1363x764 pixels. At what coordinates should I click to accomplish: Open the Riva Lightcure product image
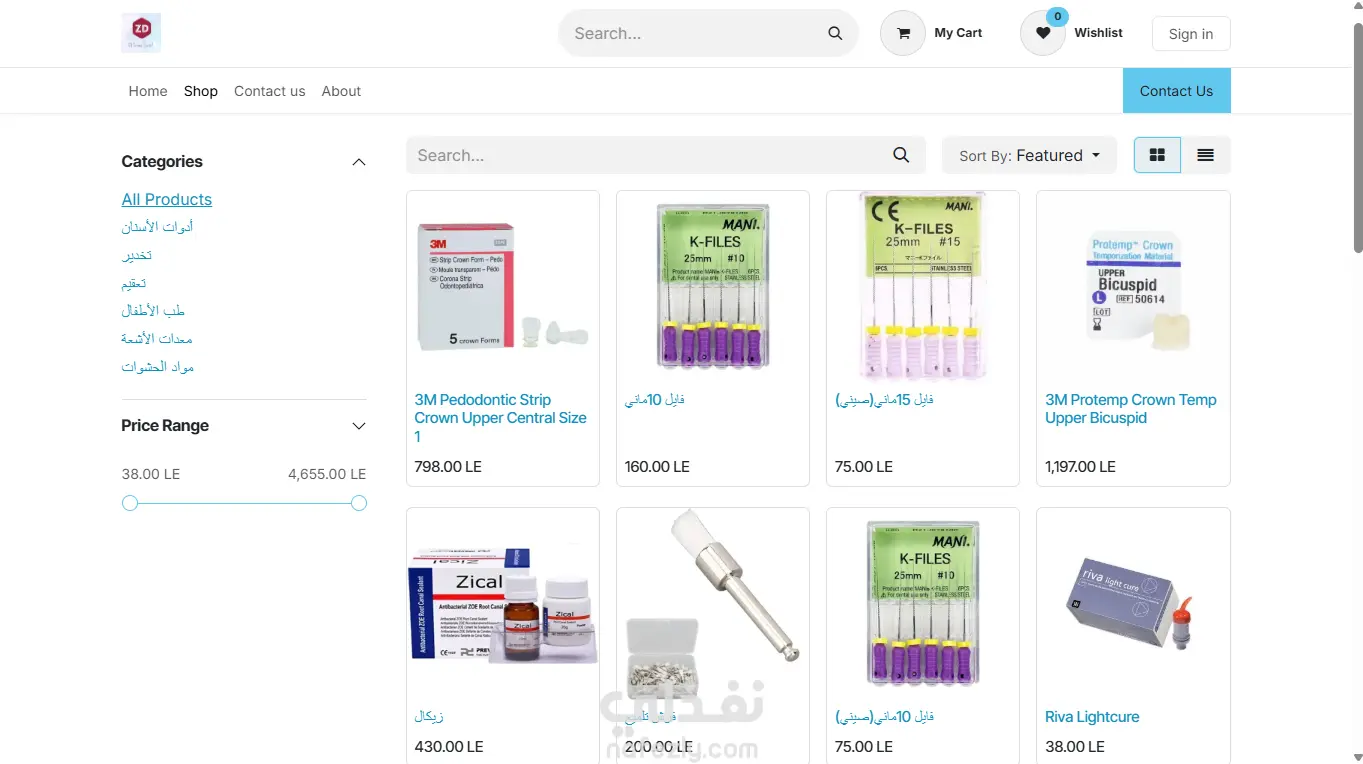pyautogui.click(x=1133, y=603)
